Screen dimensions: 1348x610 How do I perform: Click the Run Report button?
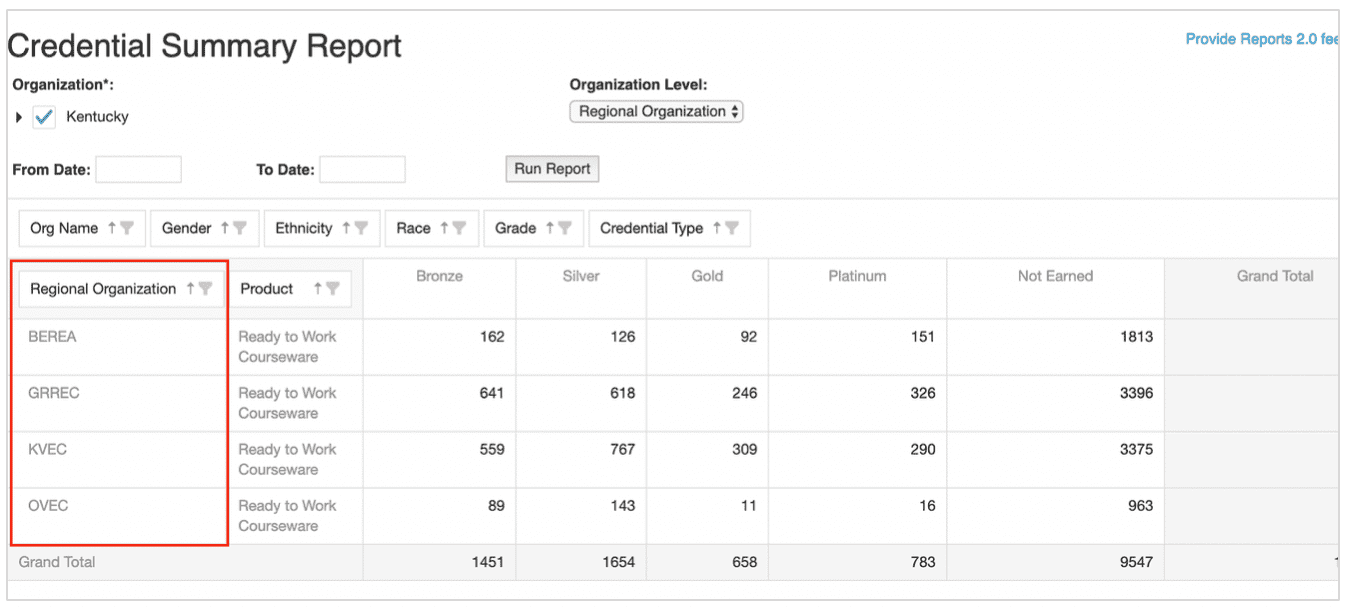point(552,169)
